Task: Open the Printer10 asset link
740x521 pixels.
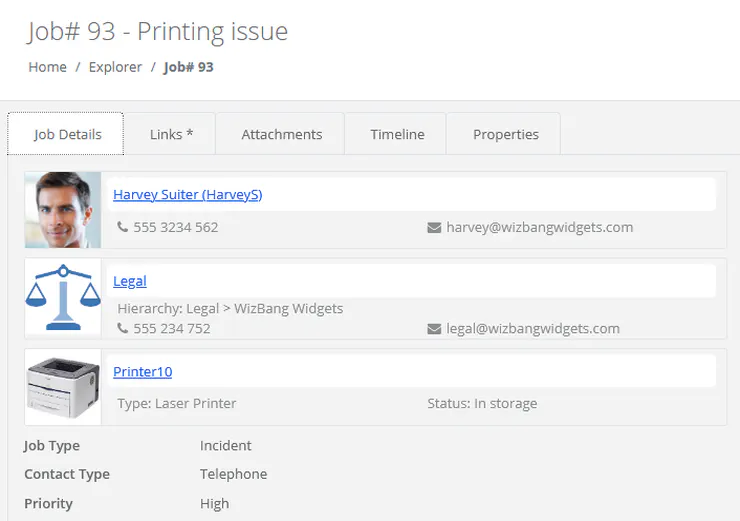Action: tap(142, 371)
